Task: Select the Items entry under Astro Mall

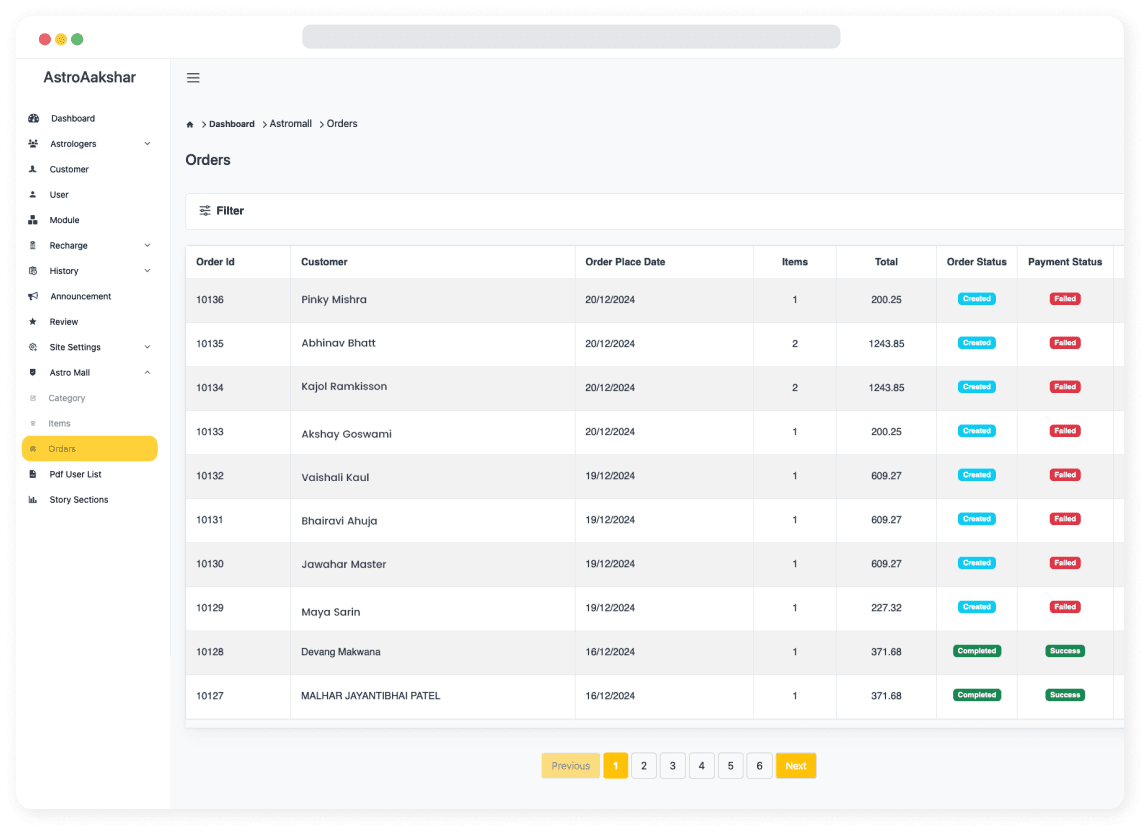Action: (x=60, y=423)
